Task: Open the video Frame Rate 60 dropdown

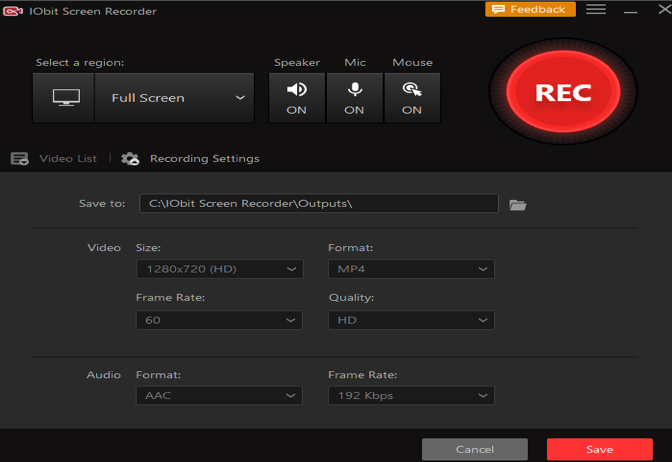Action: click(x=219, y=320)
